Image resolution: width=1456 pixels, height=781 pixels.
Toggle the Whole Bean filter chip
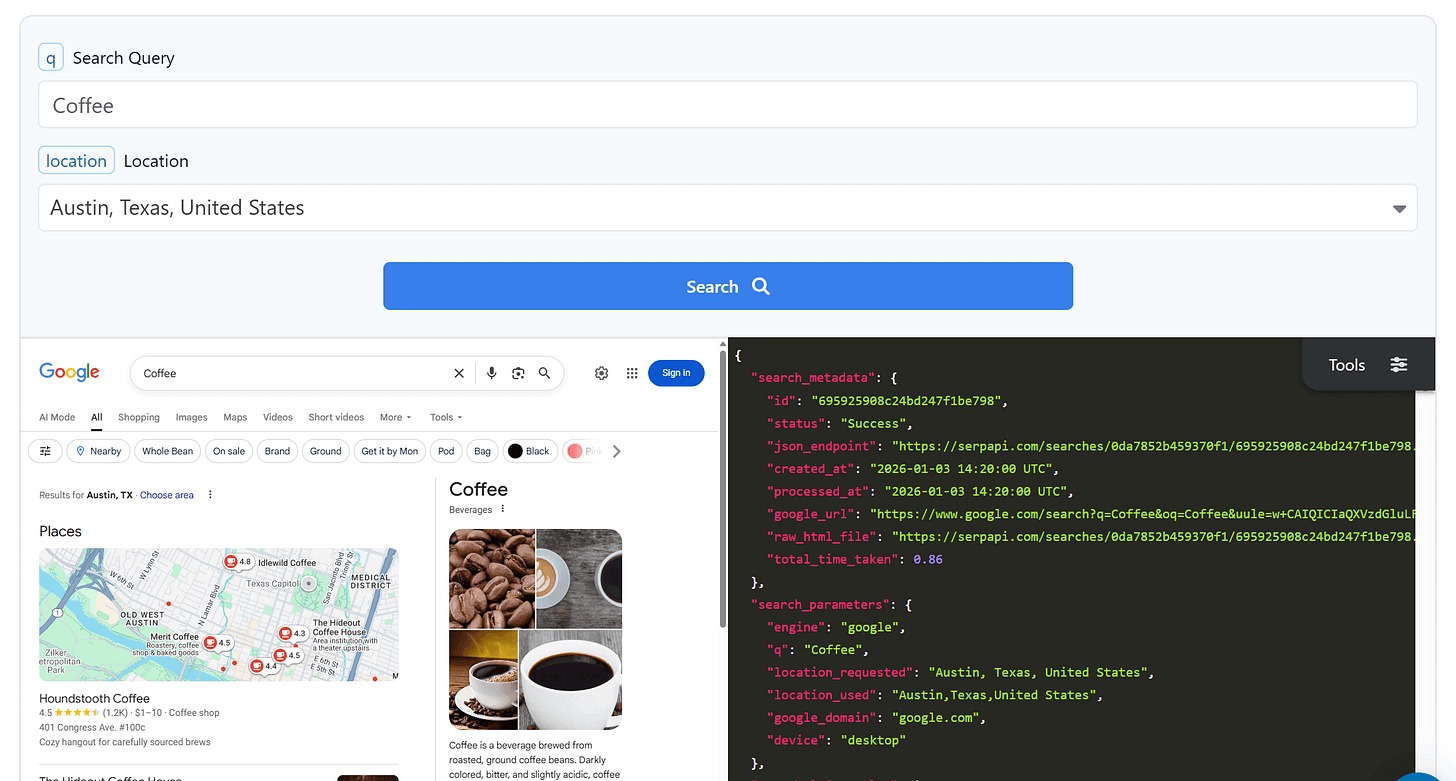click(x=167, y=451)
